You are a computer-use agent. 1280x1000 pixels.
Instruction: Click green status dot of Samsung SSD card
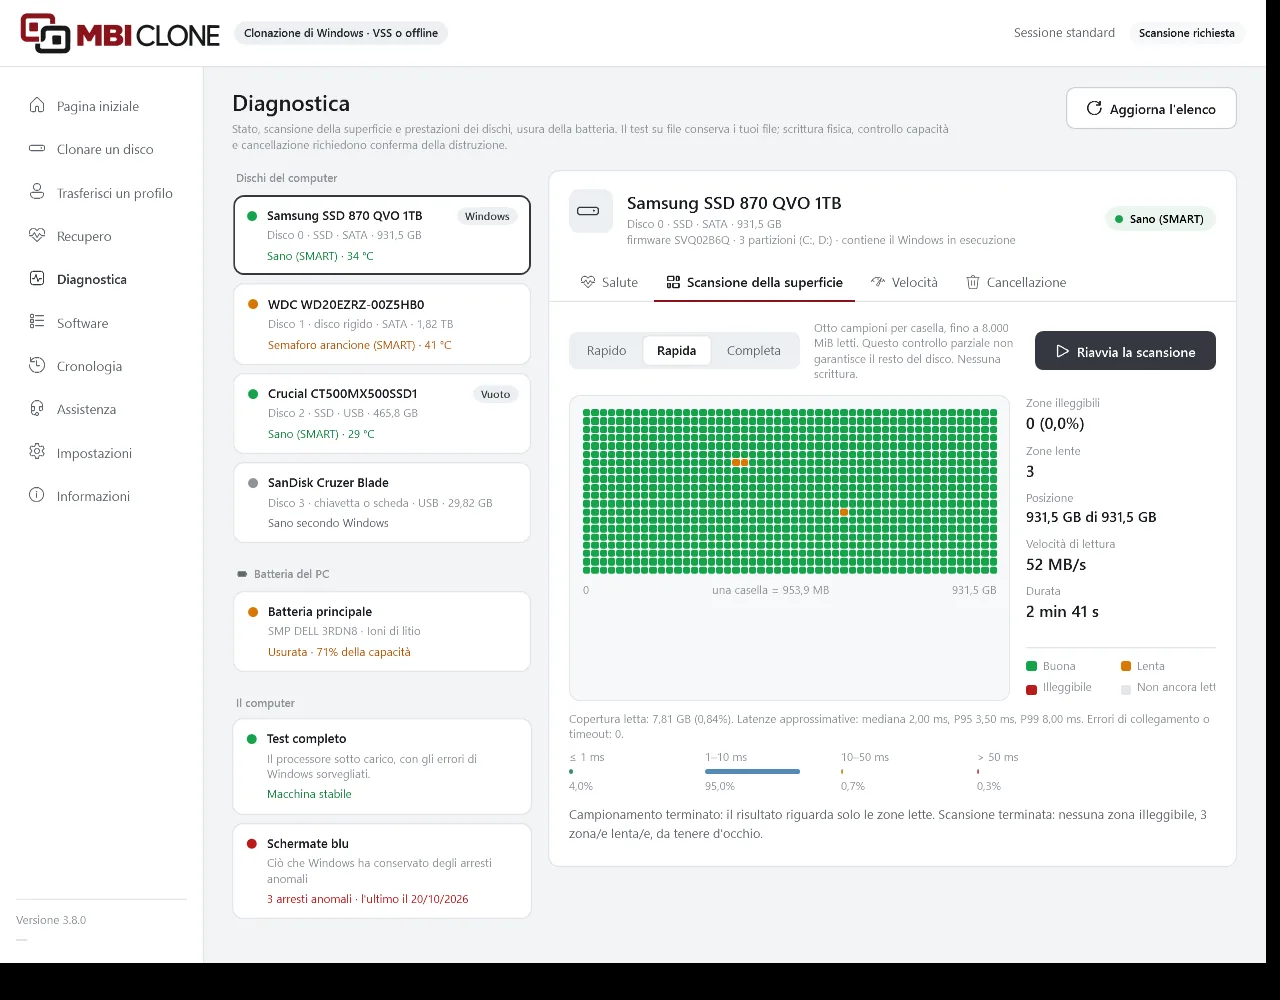[x=252, y=216]
